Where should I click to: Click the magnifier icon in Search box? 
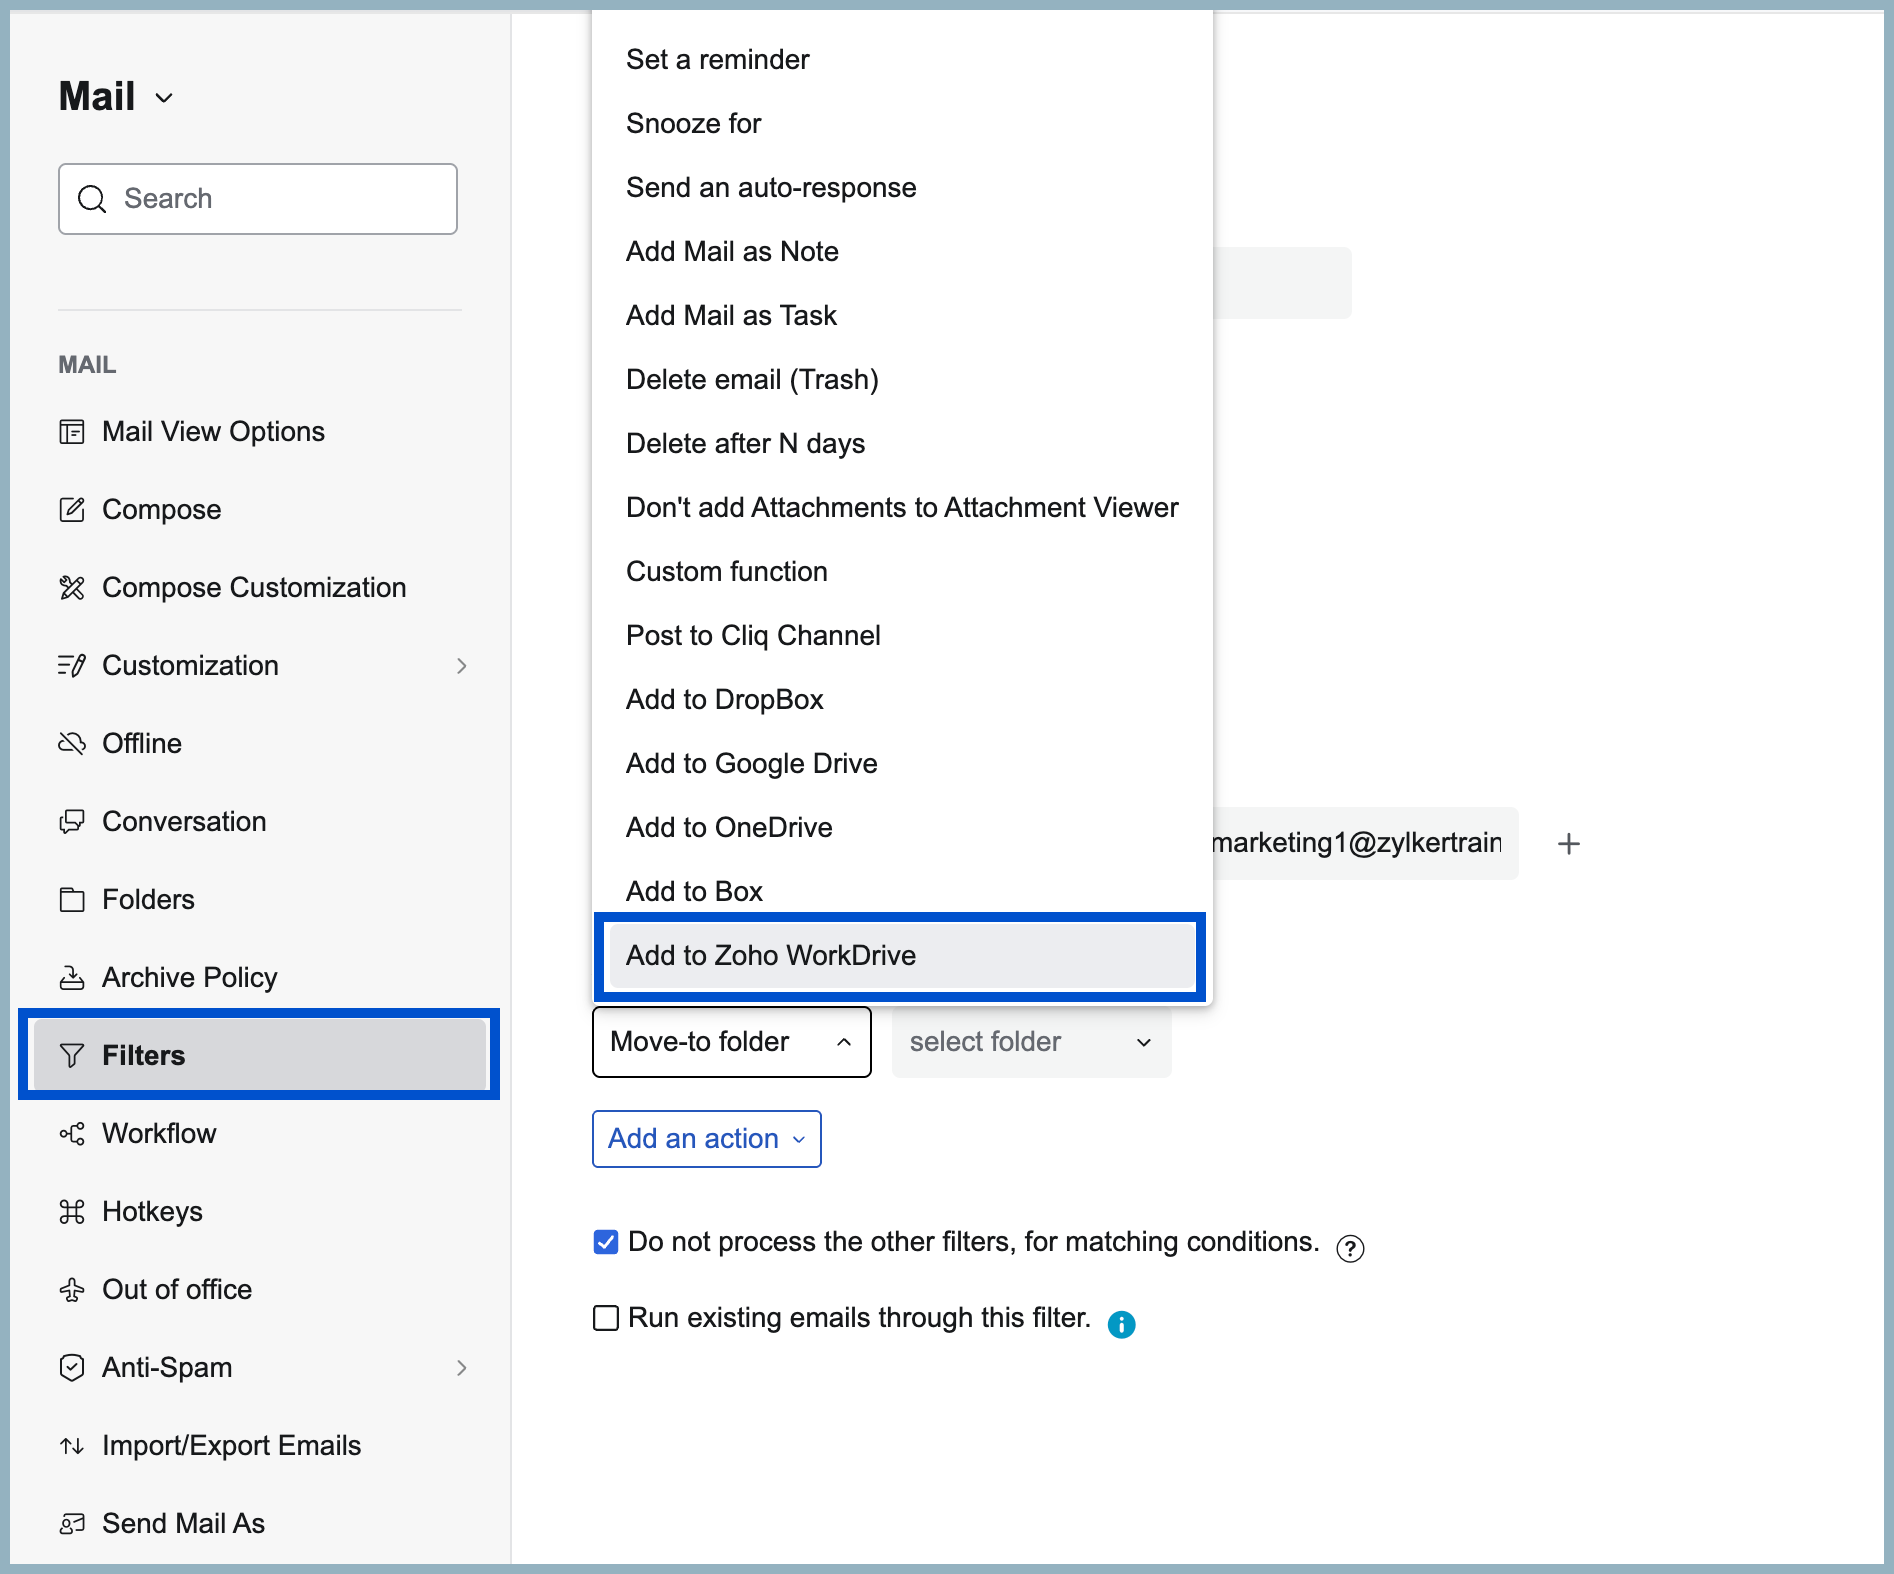pyautogui.click(x=92, y=199)
